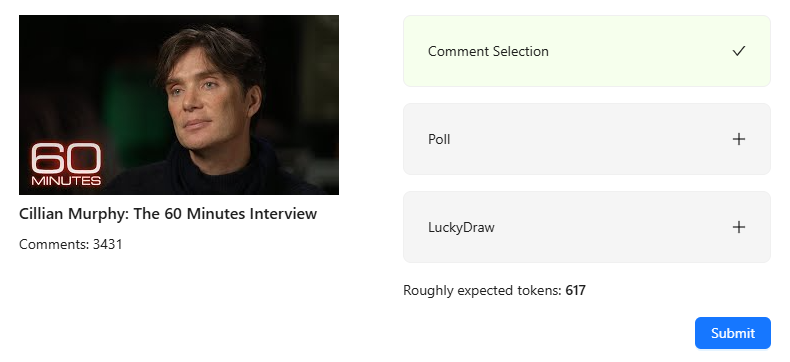This screenshot has width=790, height=362.
Task: Submit the selected options
Action: [x=733, y=333]
